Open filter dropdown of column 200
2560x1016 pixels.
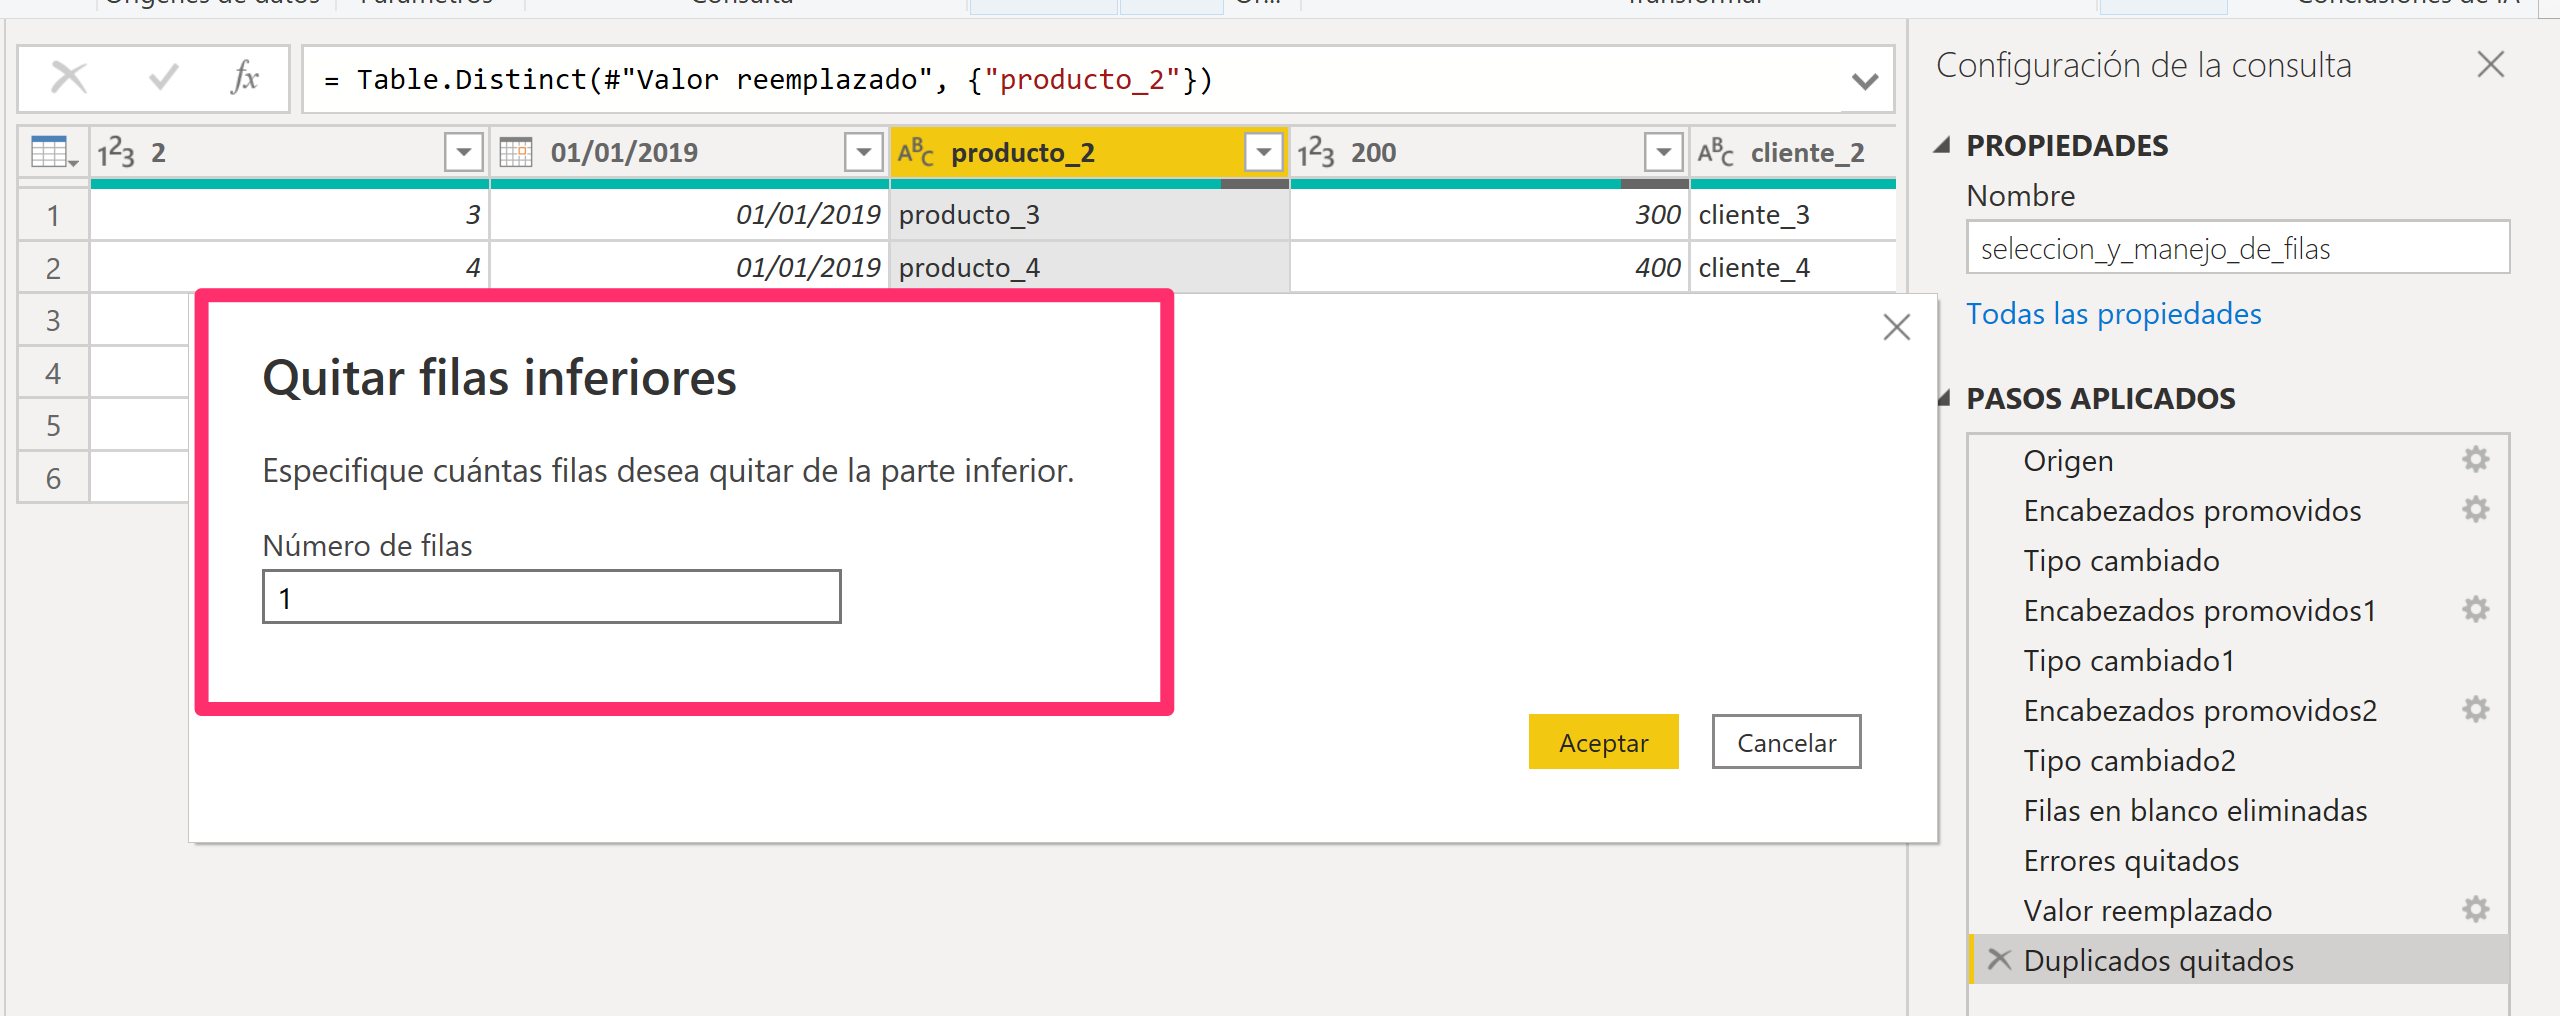pos(1664,152)
